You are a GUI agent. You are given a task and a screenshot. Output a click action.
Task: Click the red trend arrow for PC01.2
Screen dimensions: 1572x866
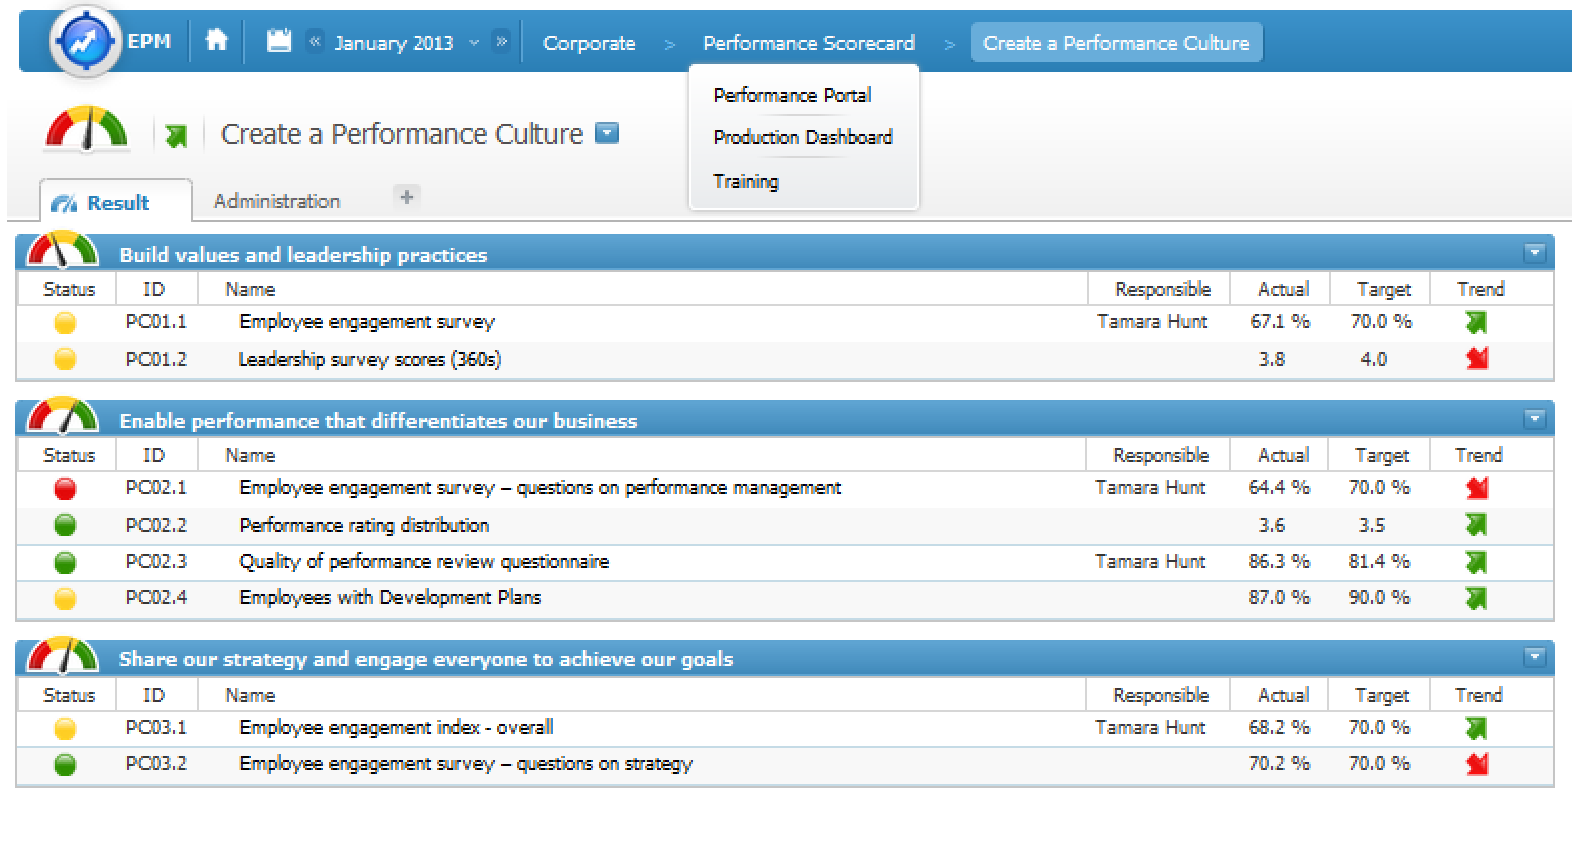[1477, 358]
